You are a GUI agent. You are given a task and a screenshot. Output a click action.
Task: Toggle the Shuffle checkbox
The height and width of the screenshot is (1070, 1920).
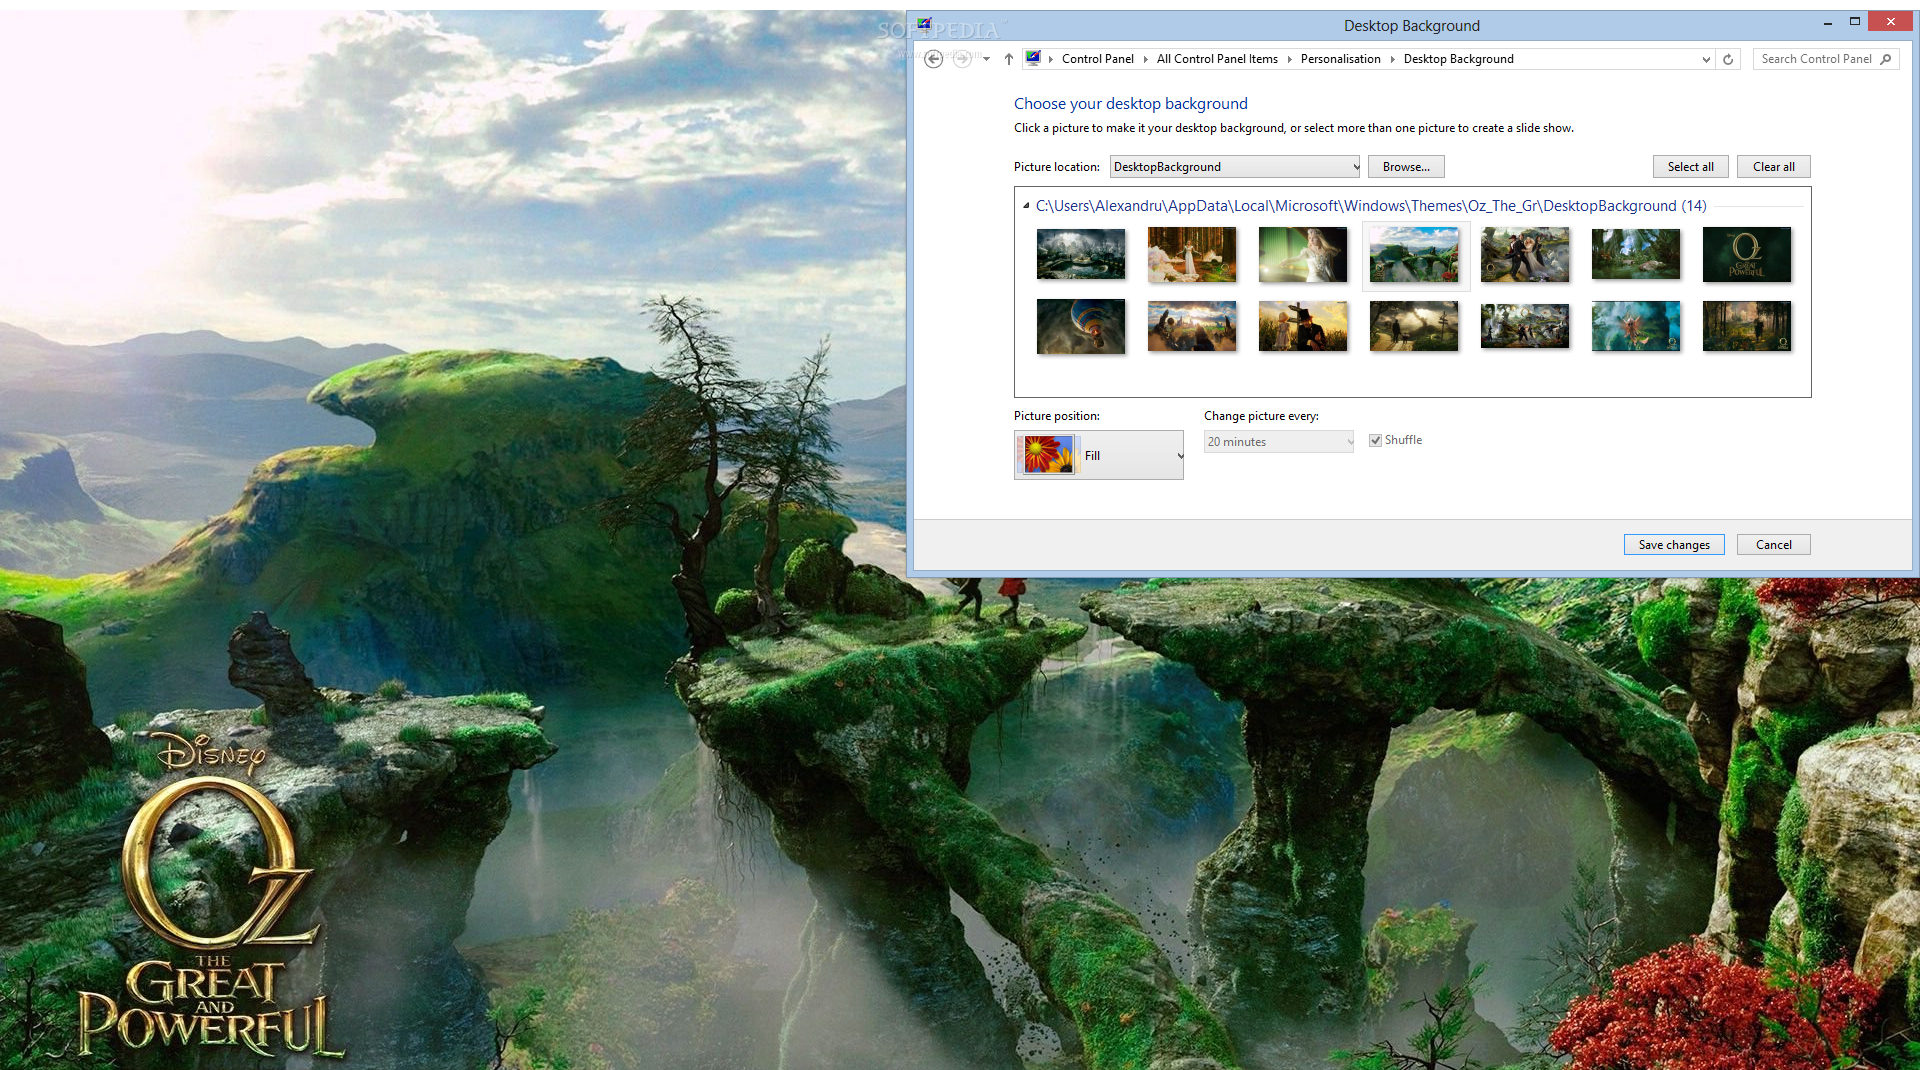[1376, 441]
